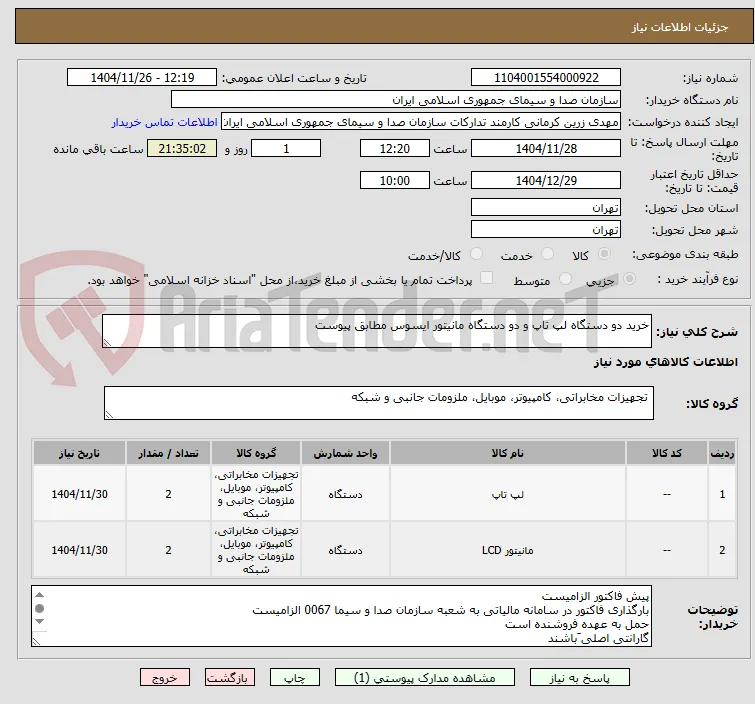The width and height of the screenshot is (755, 704).
Task: Click the چاپ print button
Action: [294, 678]
